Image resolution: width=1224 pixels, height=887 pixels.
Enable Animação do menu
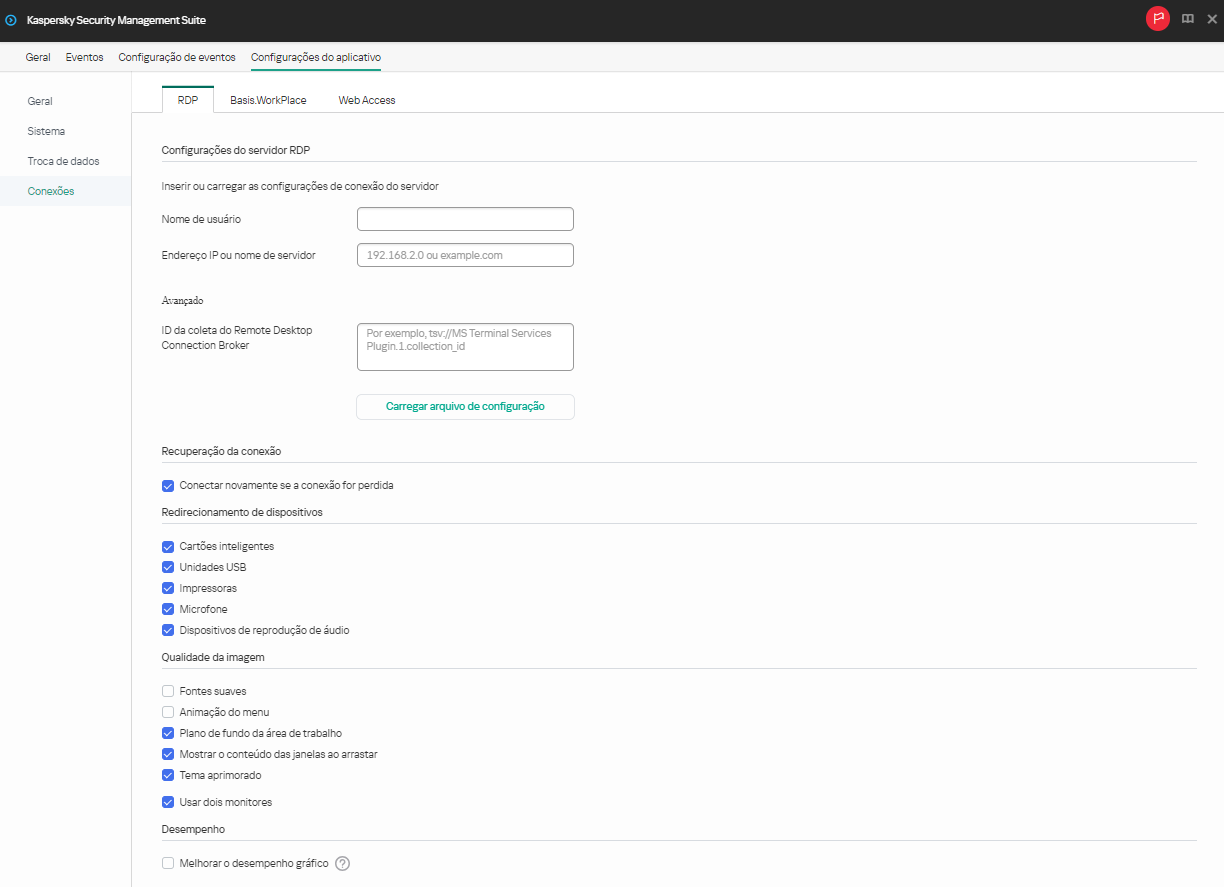tap(168, 711)
